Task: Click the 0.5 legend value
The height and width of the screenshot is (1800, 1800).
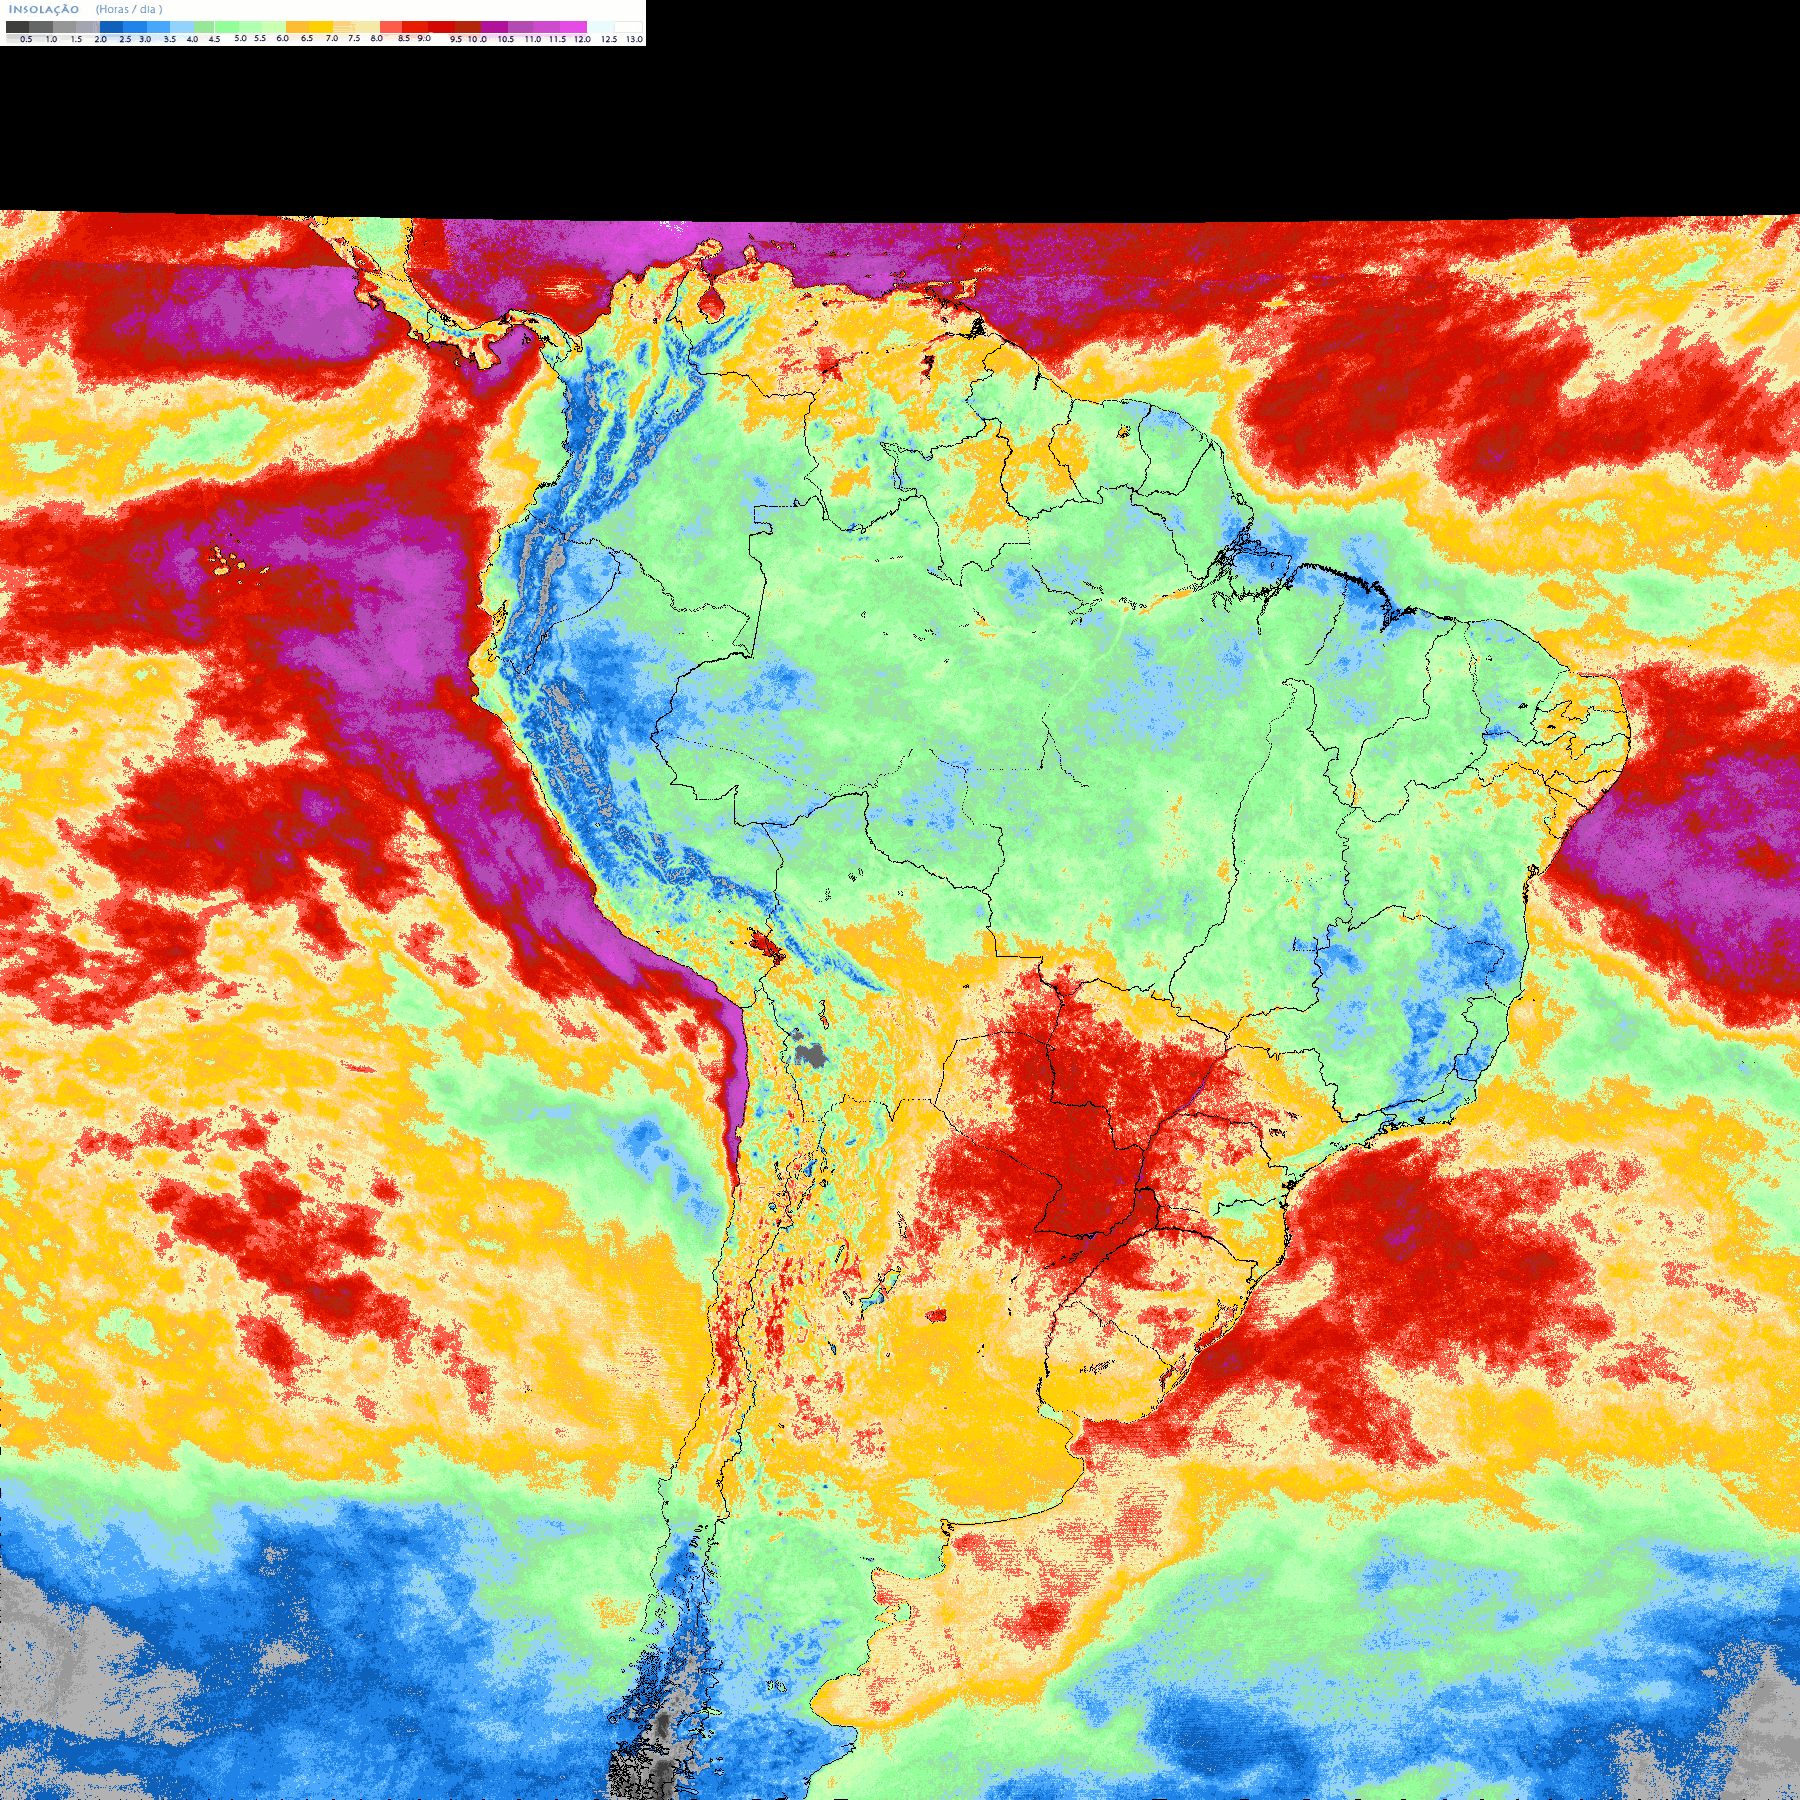Action: coord(26,39)
